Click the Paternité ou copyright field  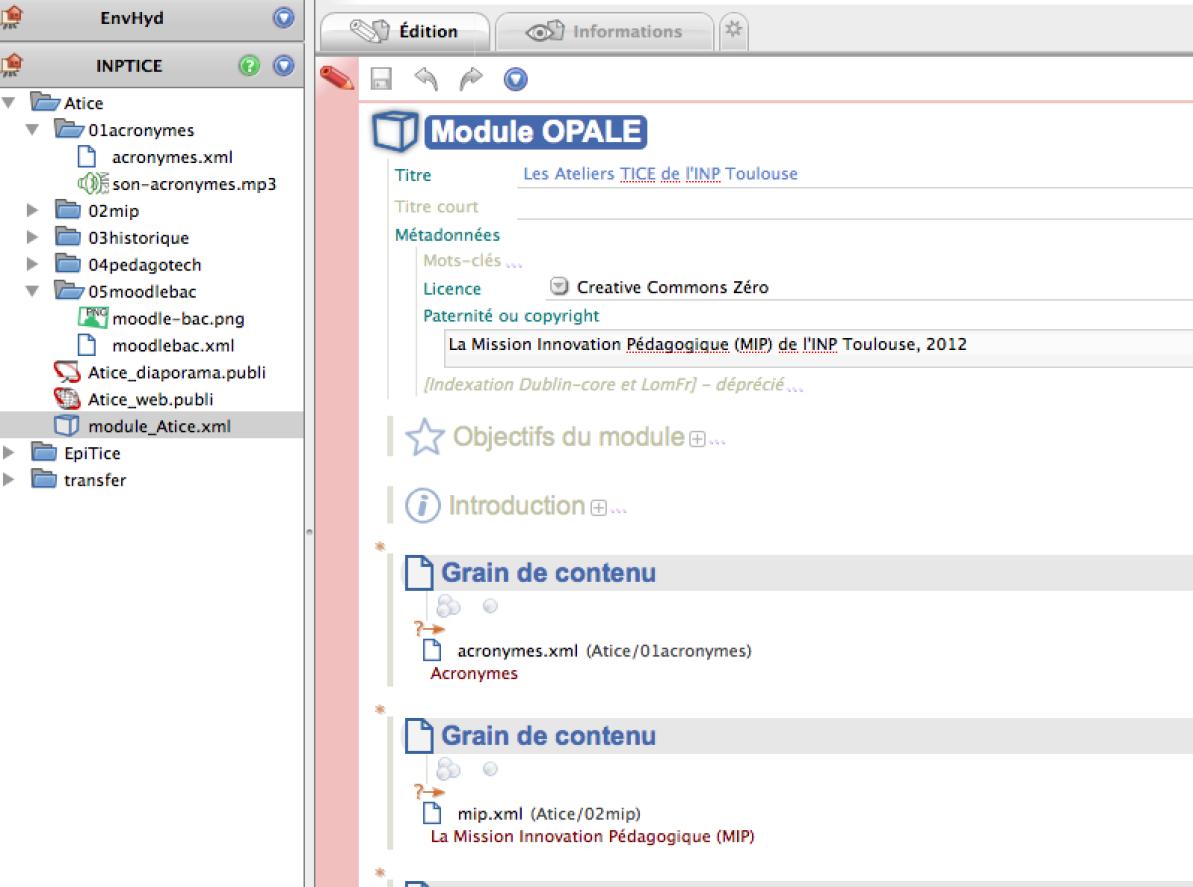815,345
